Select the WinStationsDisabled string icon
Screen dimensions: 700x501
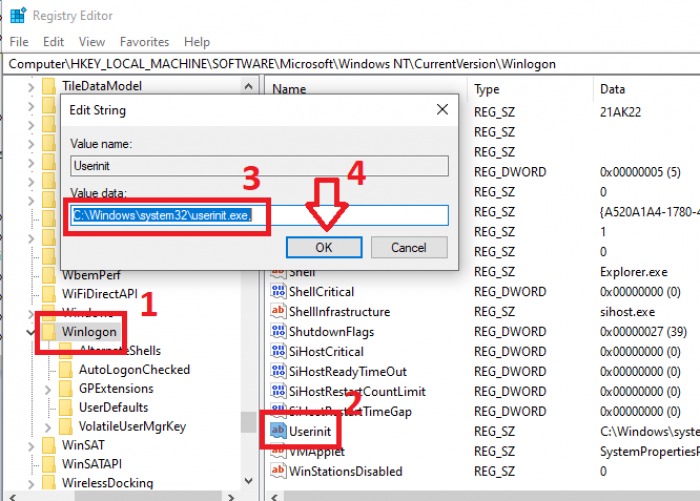click(278, 471)
